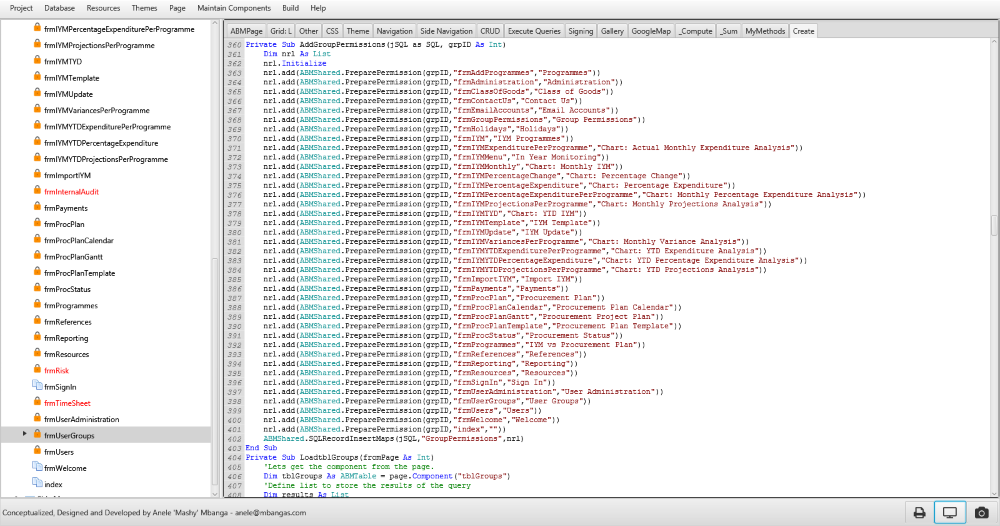Switch to the _Compute tab
This screenshot has height=526, width=1000.
(696, 31)
